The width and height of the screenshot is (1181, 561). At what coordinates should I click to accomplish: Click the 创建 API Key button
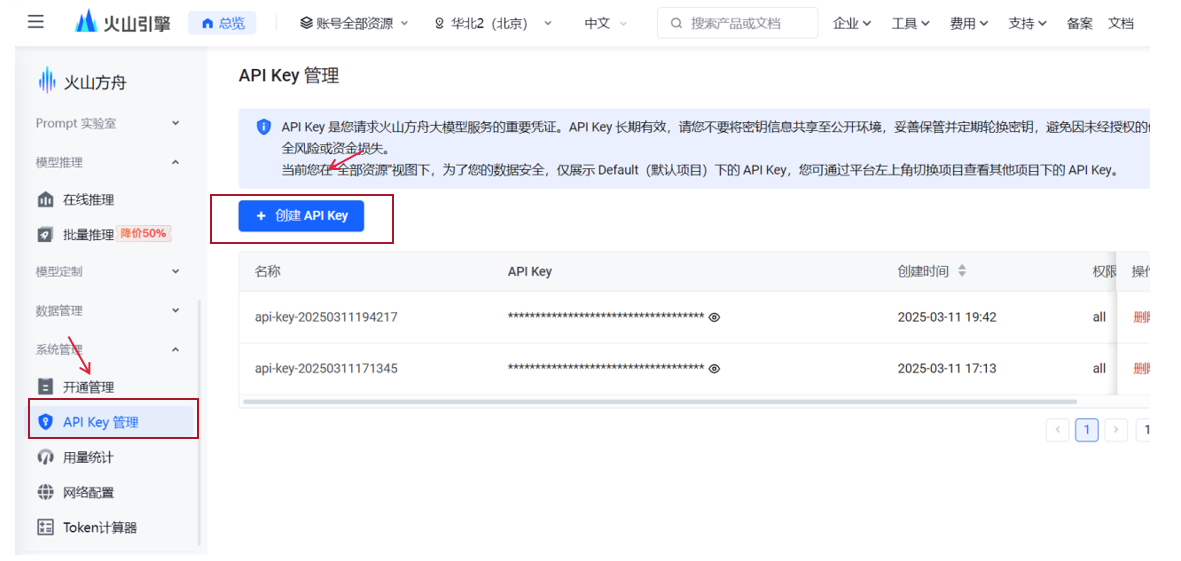301,215
